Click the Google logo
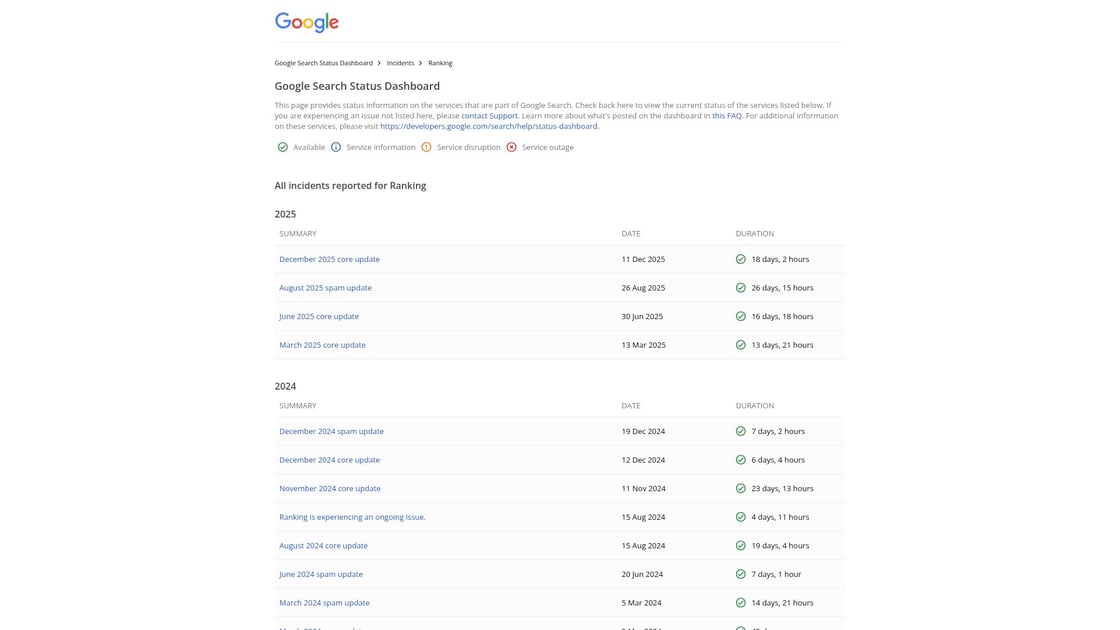 (306, 20)
